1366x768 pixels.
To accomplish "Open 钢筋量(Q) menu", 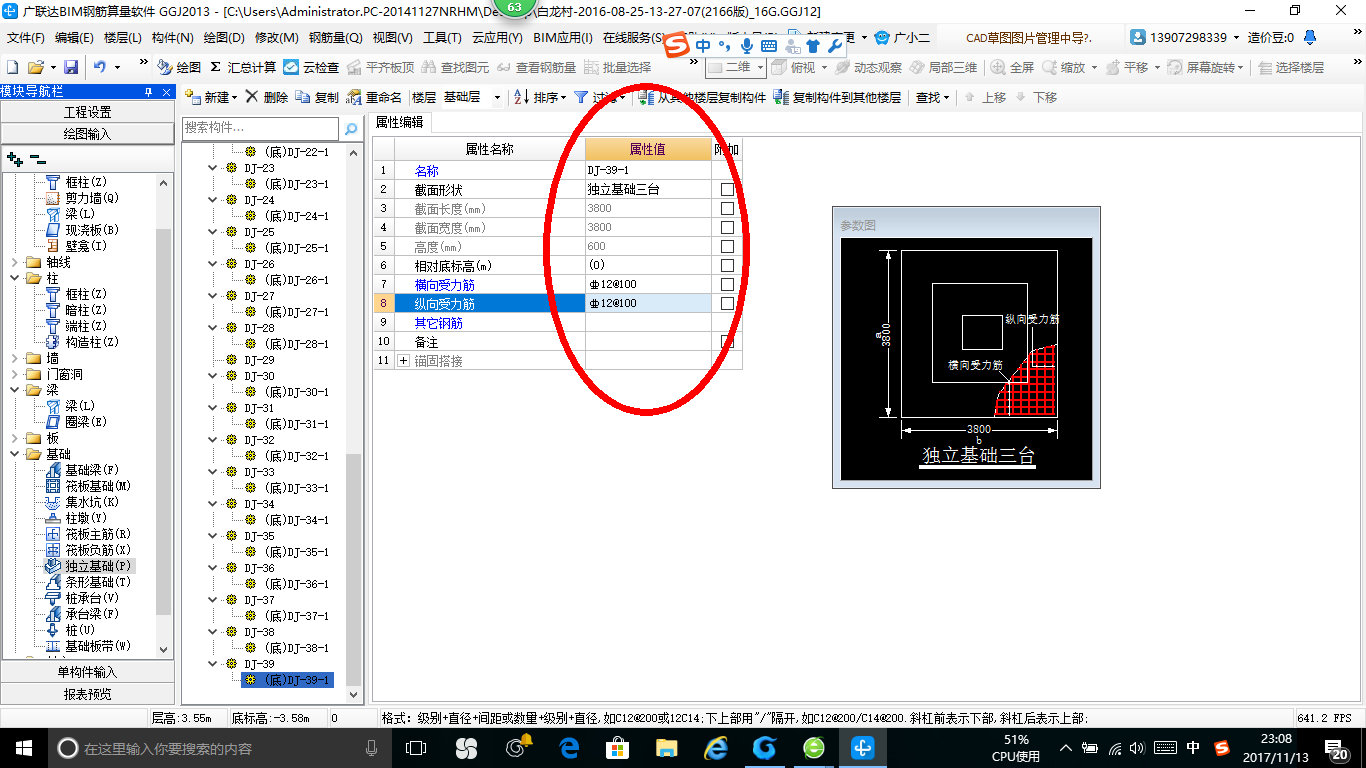I will click(x=335, y=38).
